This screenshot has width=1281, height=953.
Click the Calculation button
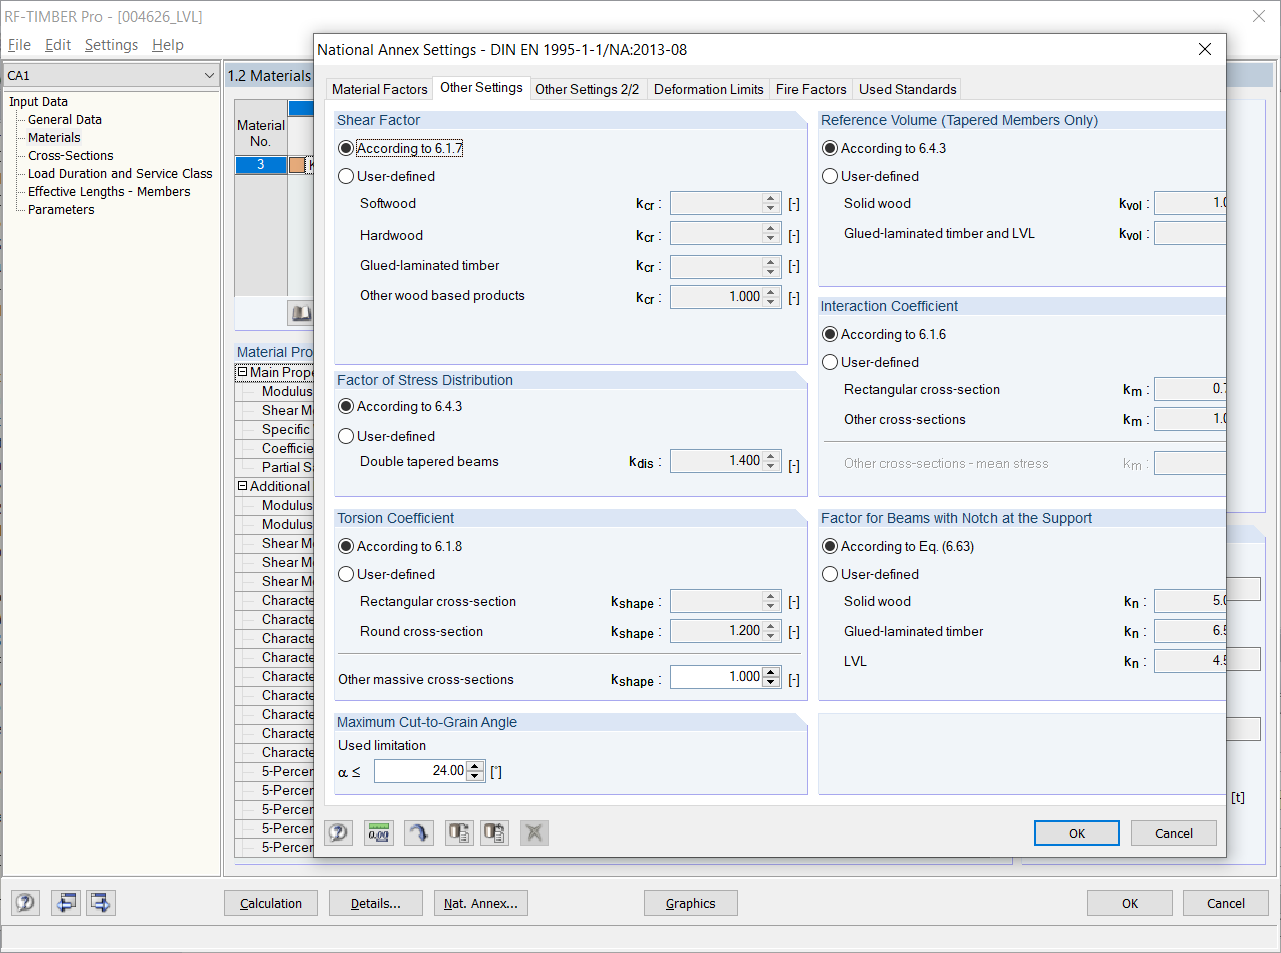[x=271, y=903]
